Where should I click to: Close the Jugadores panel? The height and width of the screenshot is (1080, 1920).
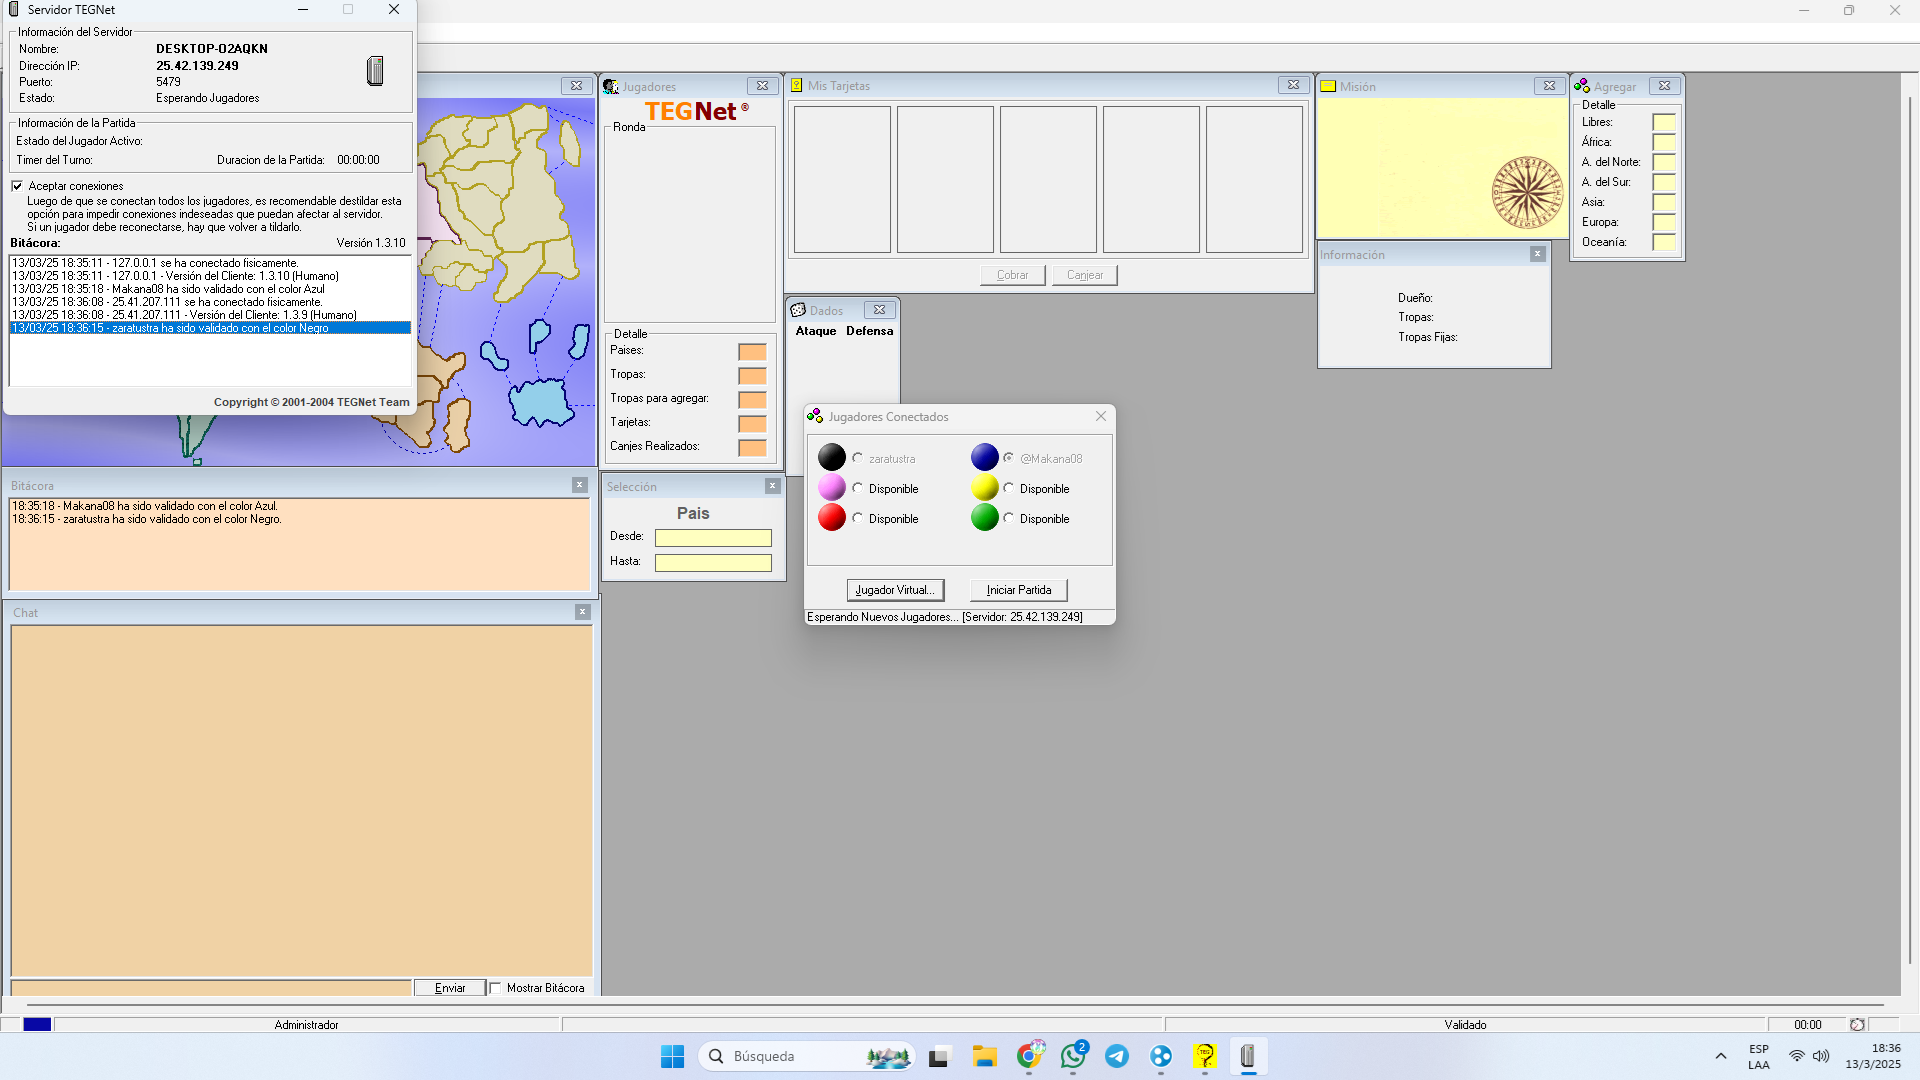pyautogui.click(x=762, y=86)
